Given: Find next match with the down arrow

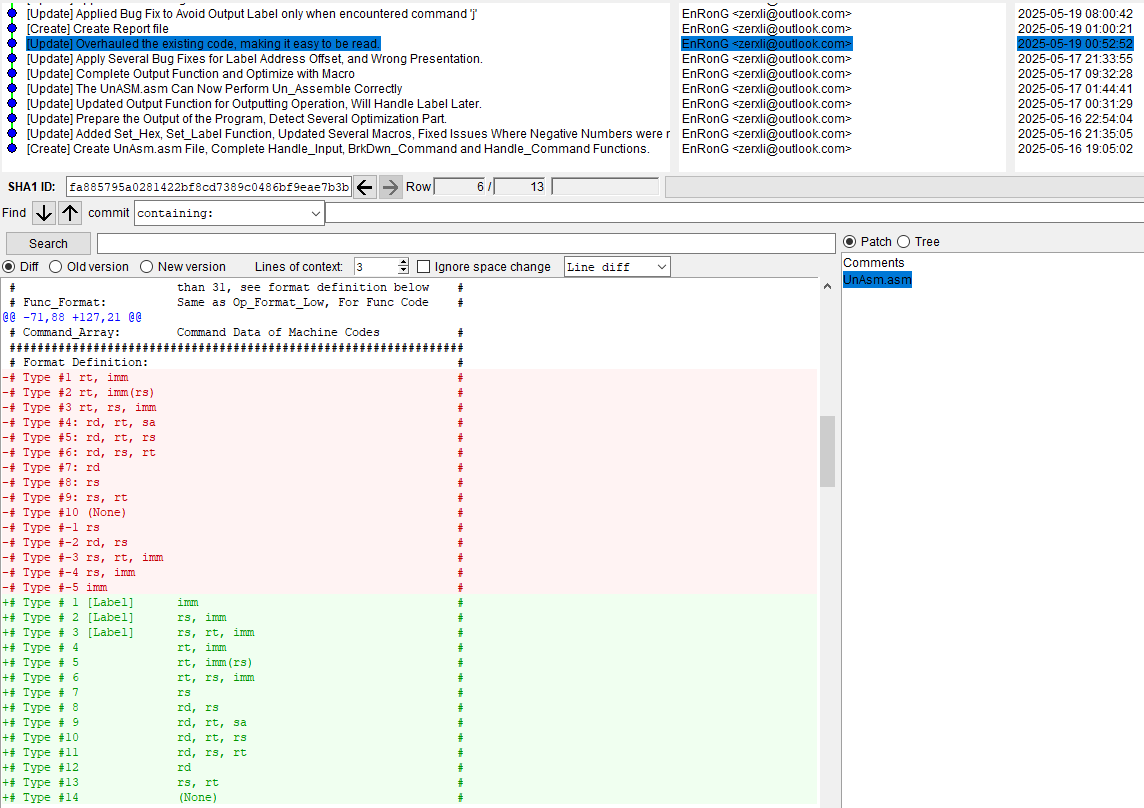Looking at the screenshot, I should pyautogui.click(x=44, y=213).
